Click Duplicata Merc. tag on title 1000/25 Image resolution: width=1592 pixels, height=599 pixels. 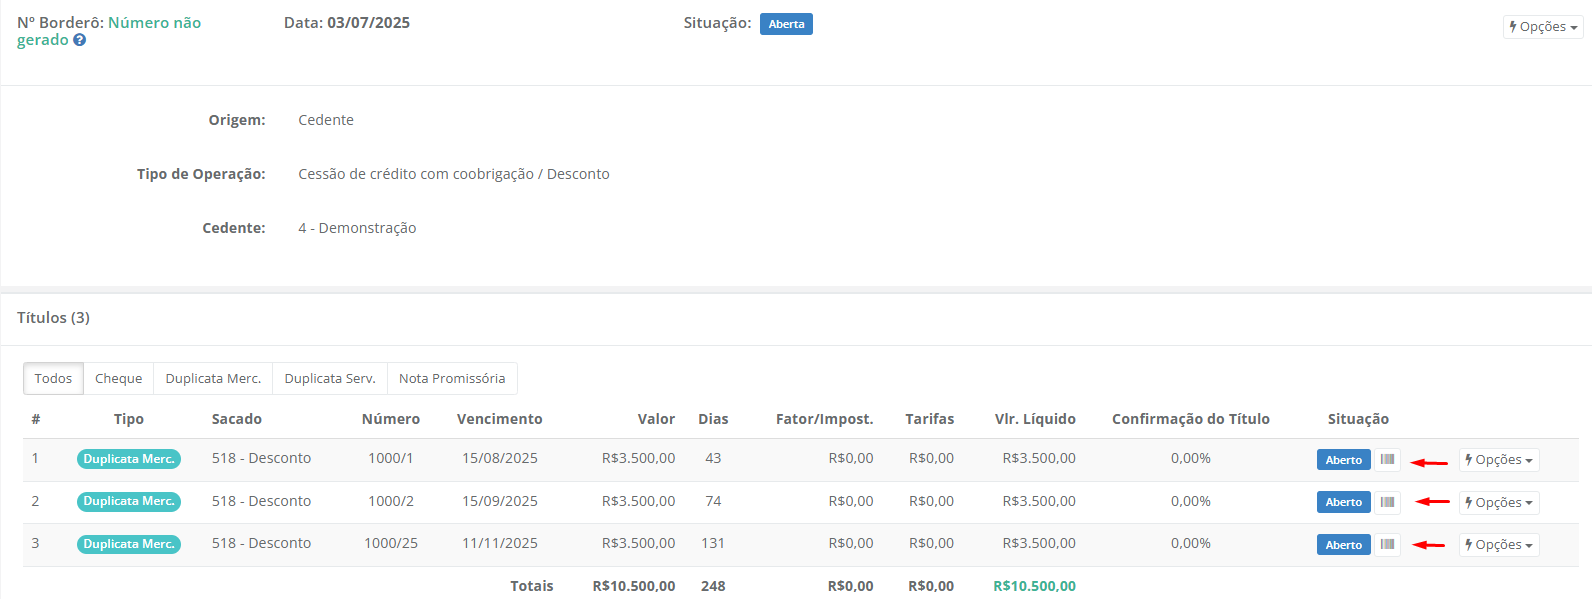coord(129,544)
